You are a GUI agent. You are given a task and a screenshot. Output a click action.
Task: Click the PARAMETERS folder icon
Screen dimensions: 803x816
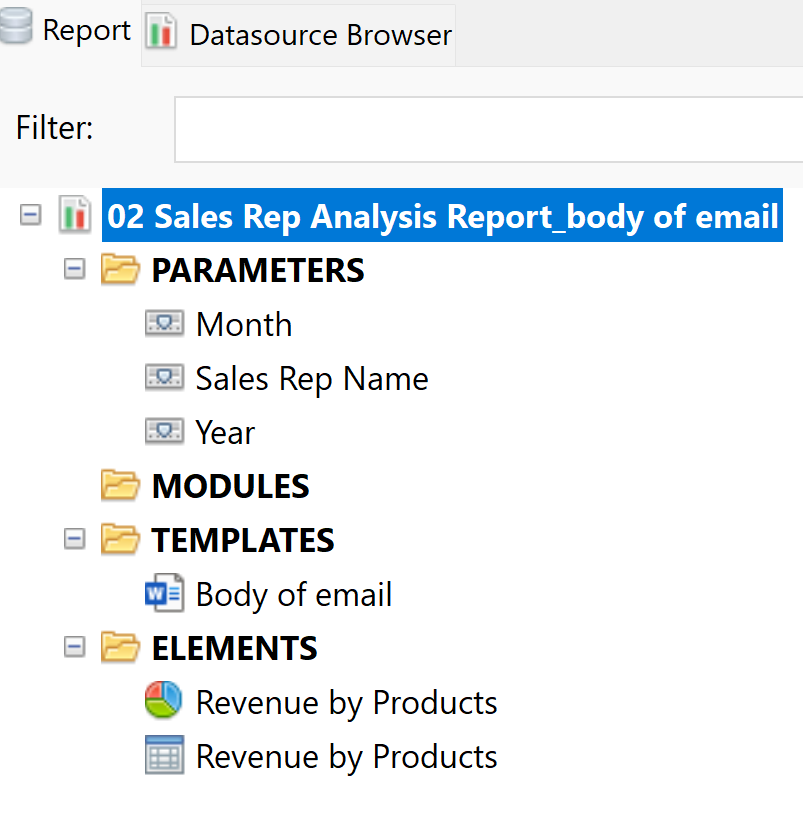[120, 270]
